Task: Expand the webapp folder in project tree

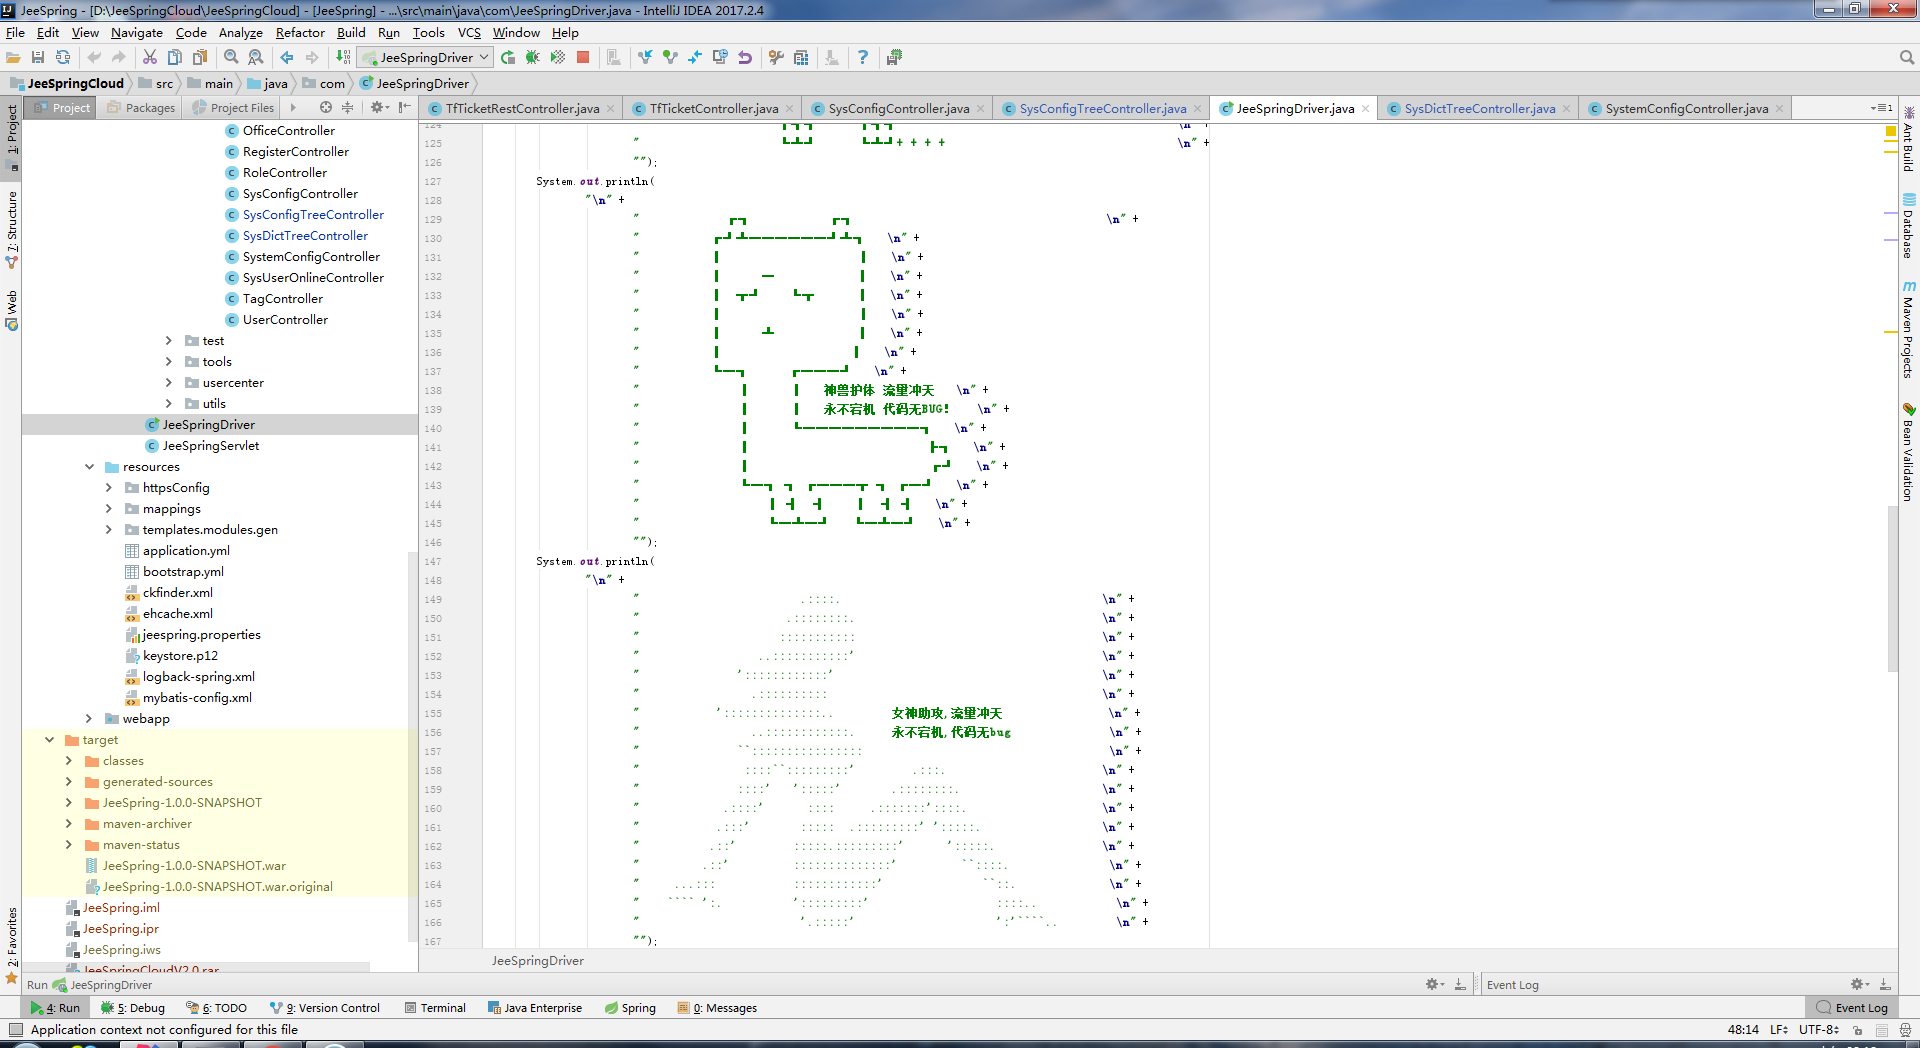Action: pyautogui.click(x=89, y=719)
